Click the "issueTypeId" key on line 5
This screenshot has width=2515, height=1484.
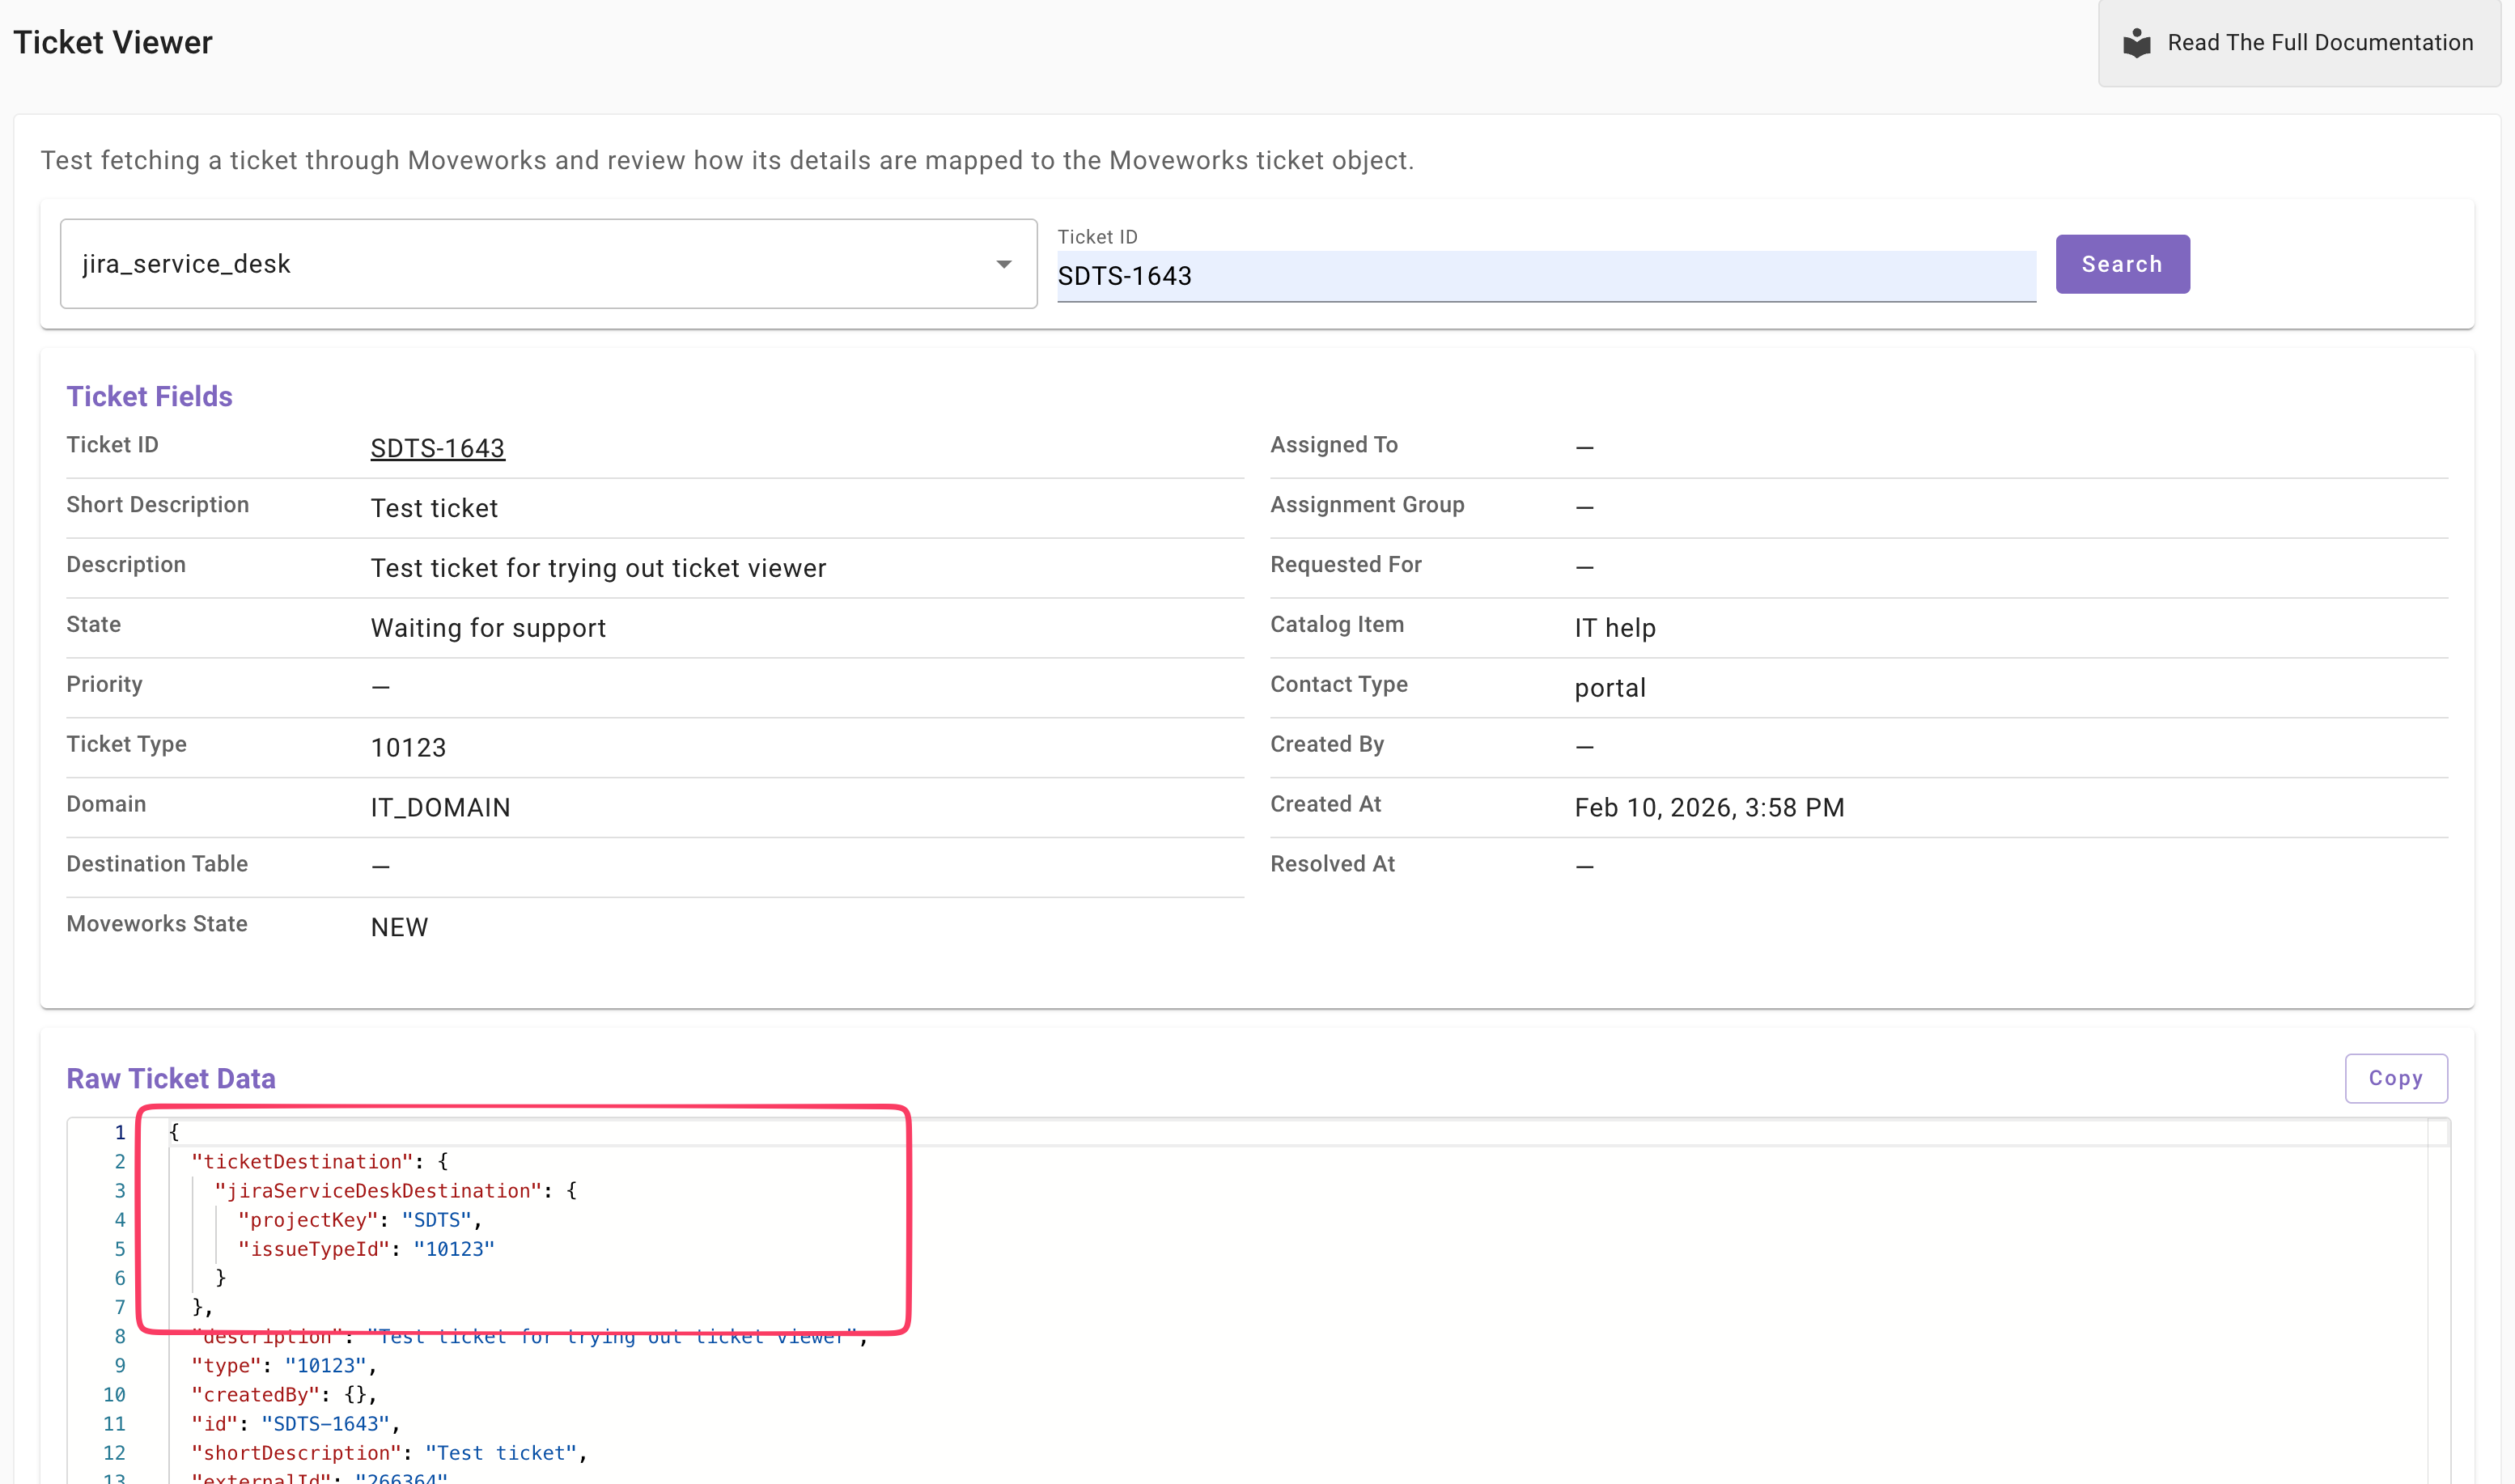(x=313, y=1249)
